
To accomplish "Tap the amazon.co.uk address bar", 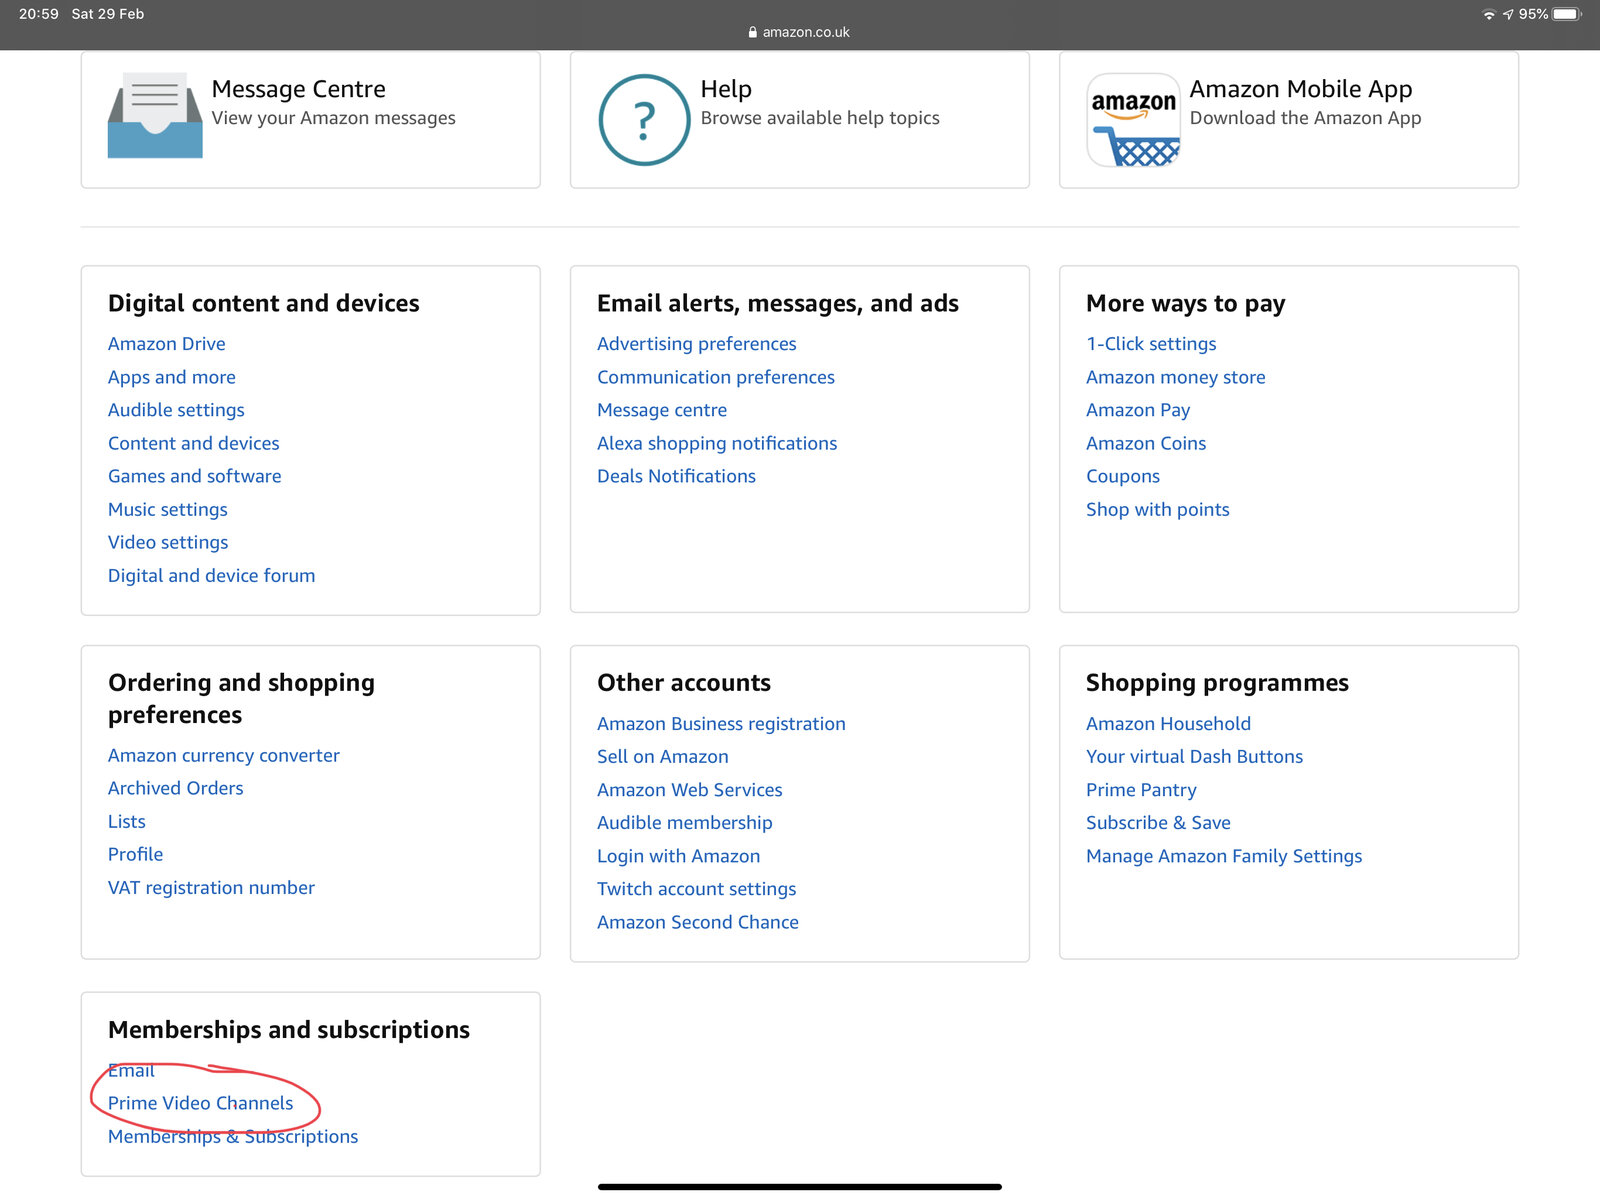I will pyautogui.click(x=800, y=32).
